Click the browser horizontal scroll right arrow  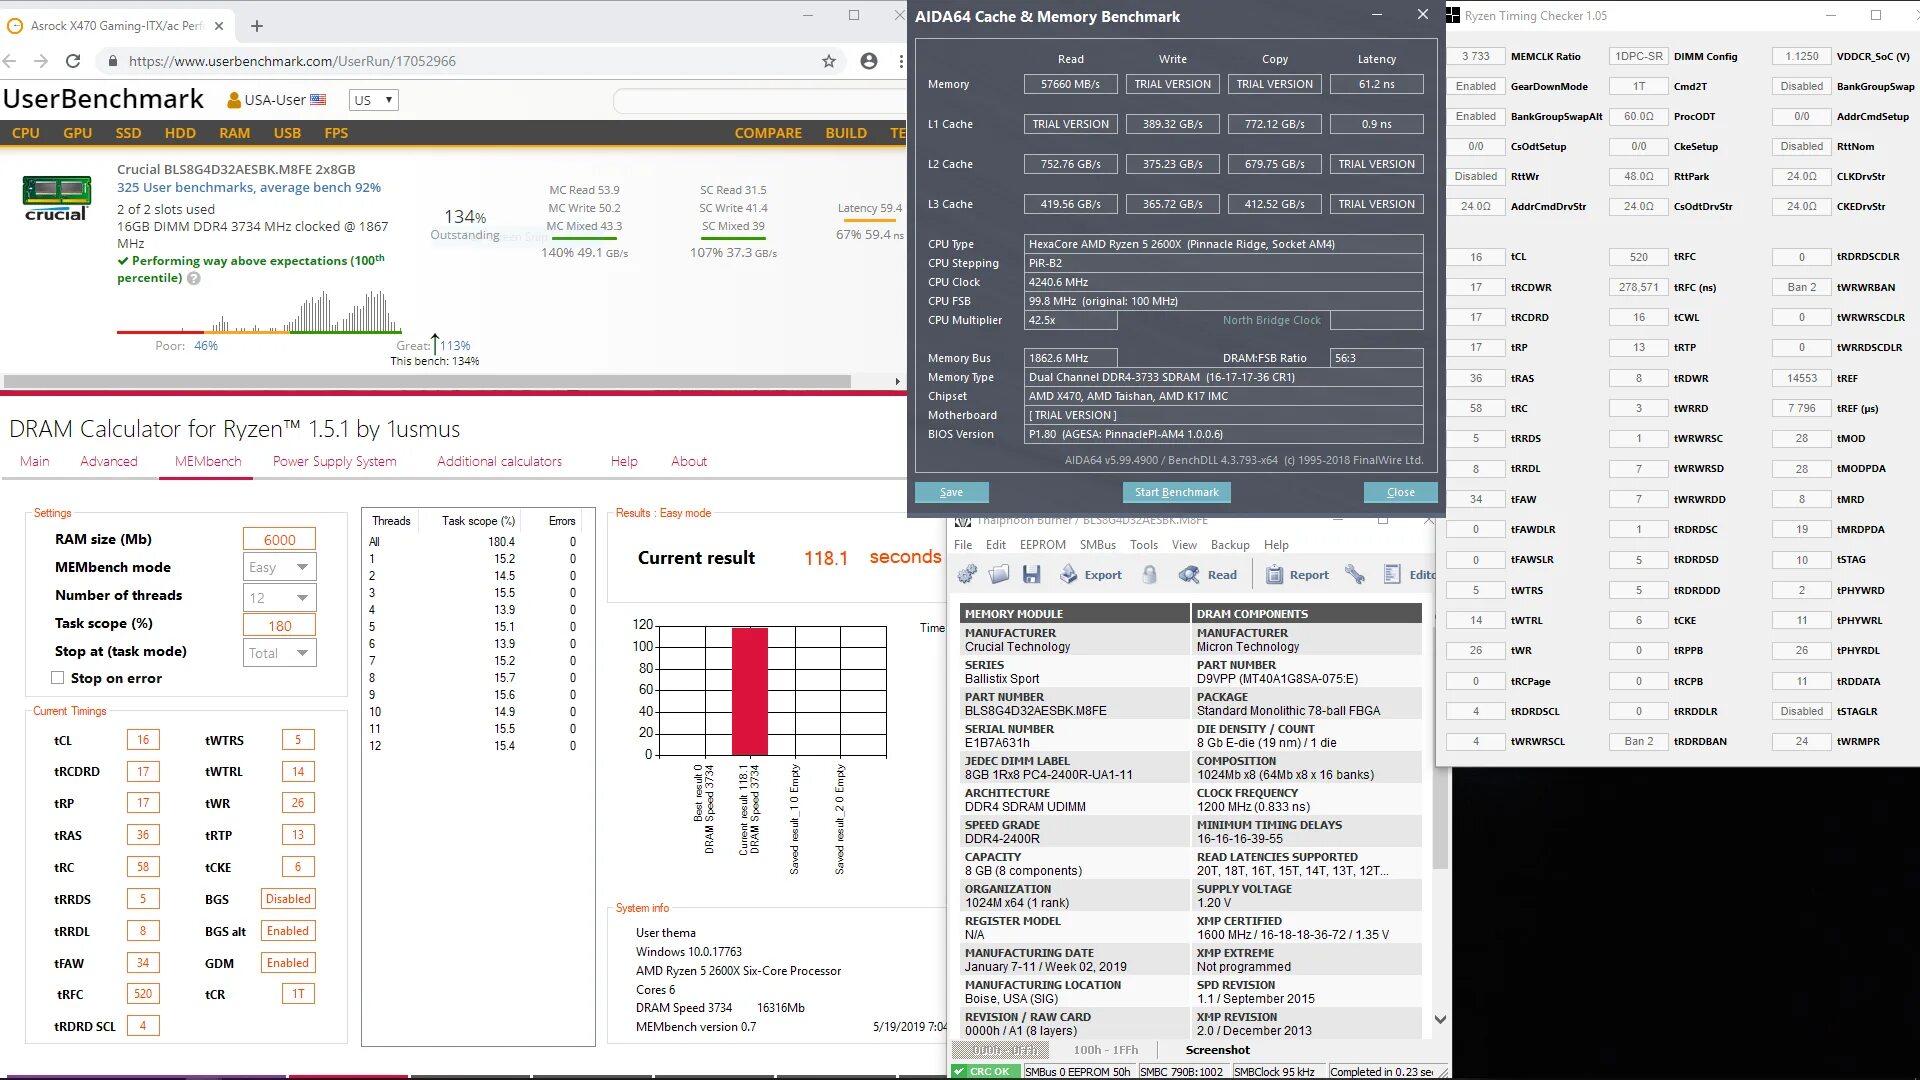(898, 381)
